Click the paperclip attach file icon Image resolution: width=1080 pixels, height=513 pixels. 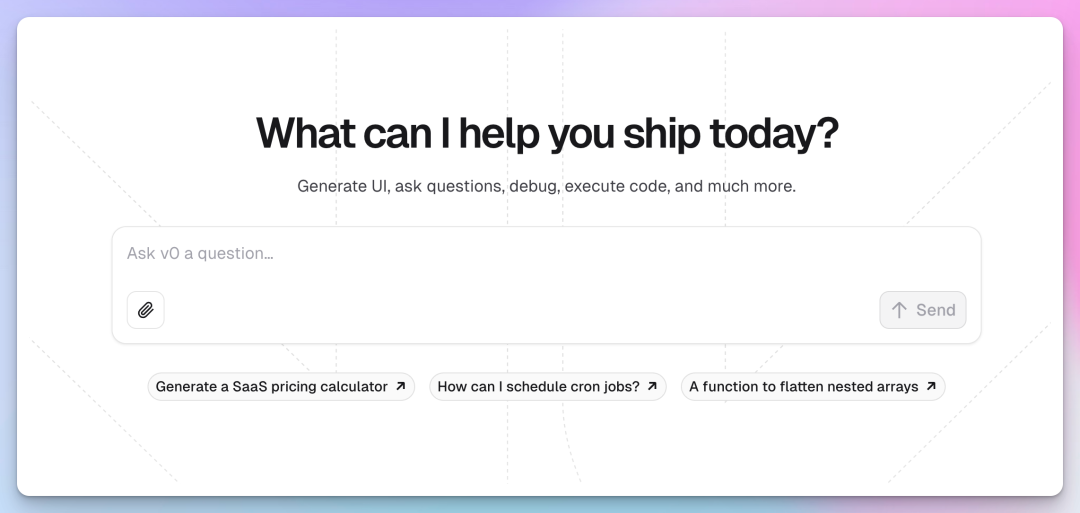[145, 310]
